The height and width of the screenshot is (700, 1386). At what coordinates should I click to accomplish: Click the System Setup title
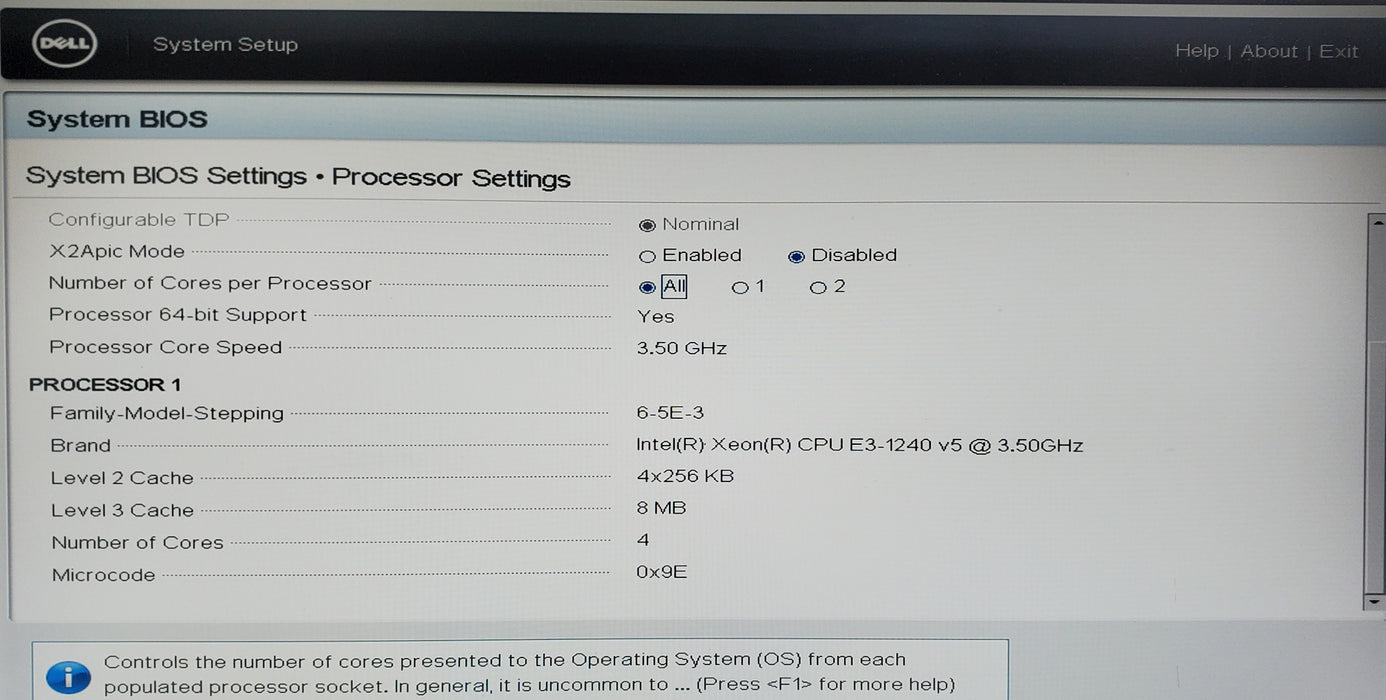point(225,45)
